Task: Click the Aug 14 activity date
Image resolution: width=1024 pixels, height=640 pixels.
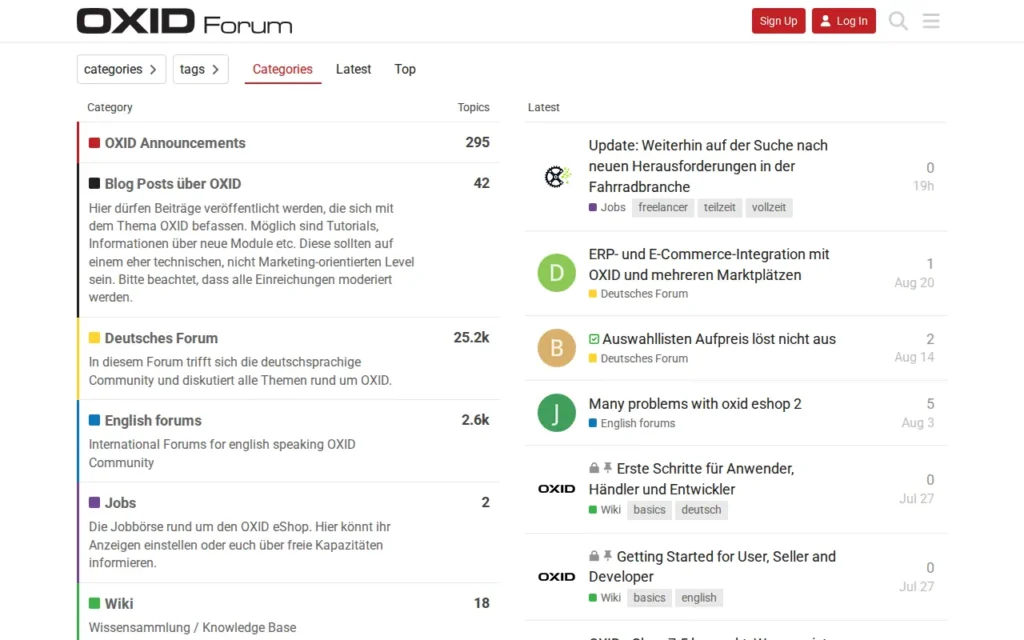Action: pyautogui.click(x=914, y=357)
